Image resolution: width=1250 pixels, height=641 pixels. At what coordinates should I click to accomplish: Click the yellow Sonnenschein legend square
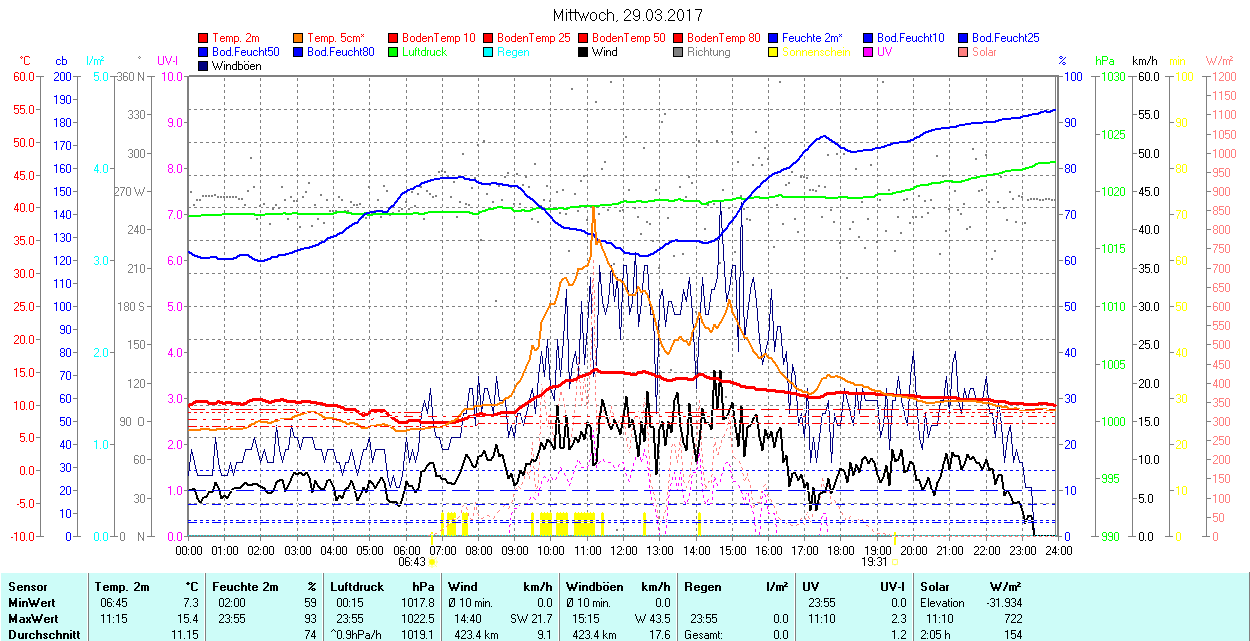point(774,52)
